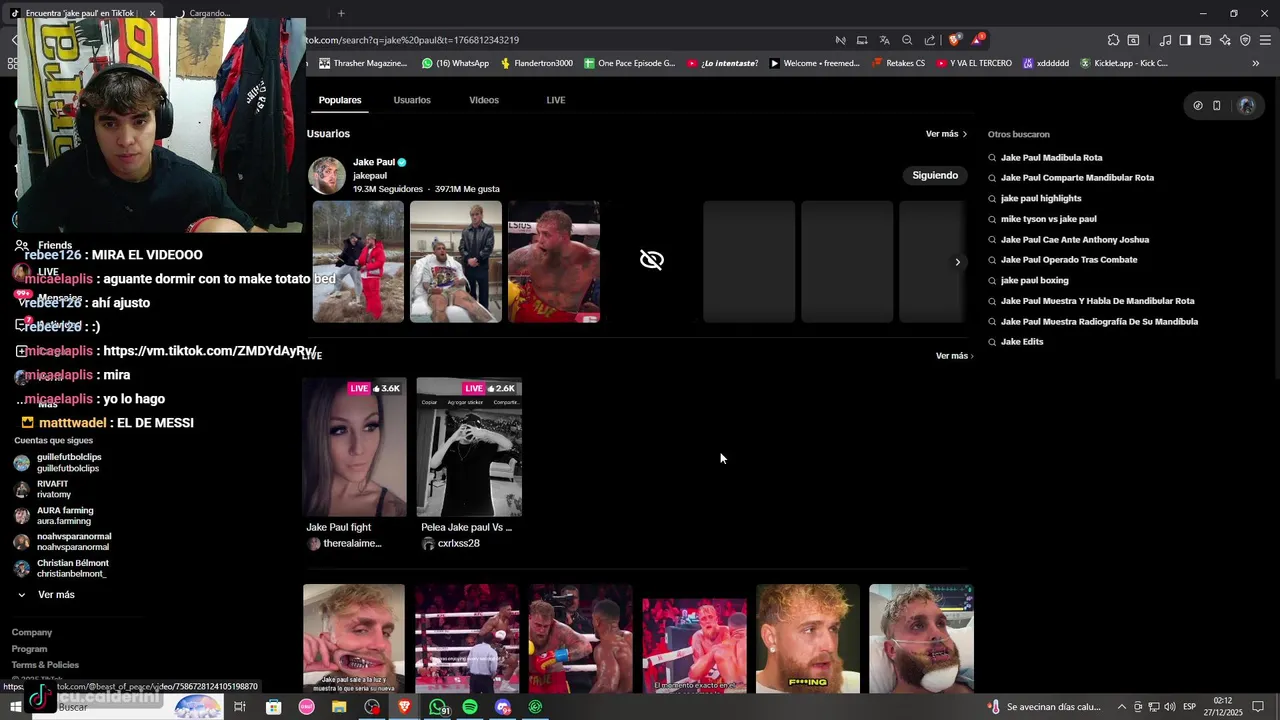Viewport: 1280px width, 720px height.
Task: Search suggestion Jake Paul Cae Ante Anthony Joshua
Action: pyautogui.click(x=1074, y=240)
